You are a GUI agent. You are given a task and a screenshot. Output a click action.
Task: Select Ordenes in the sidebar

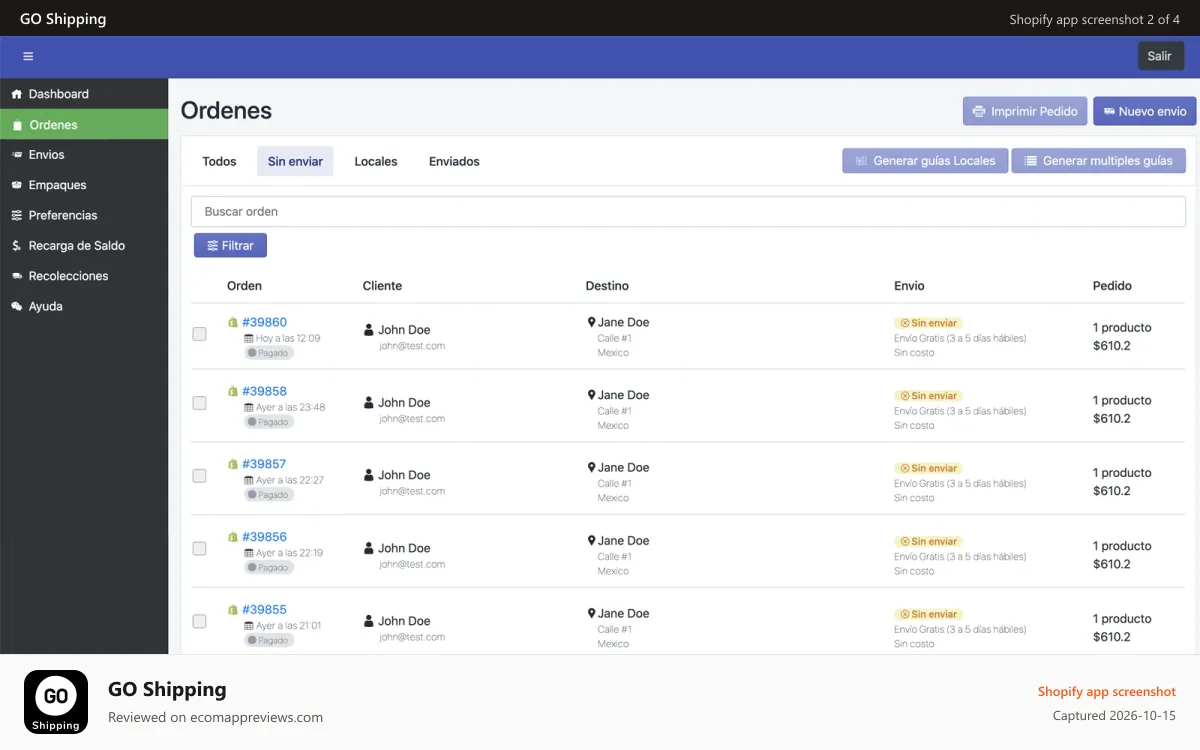84,125
